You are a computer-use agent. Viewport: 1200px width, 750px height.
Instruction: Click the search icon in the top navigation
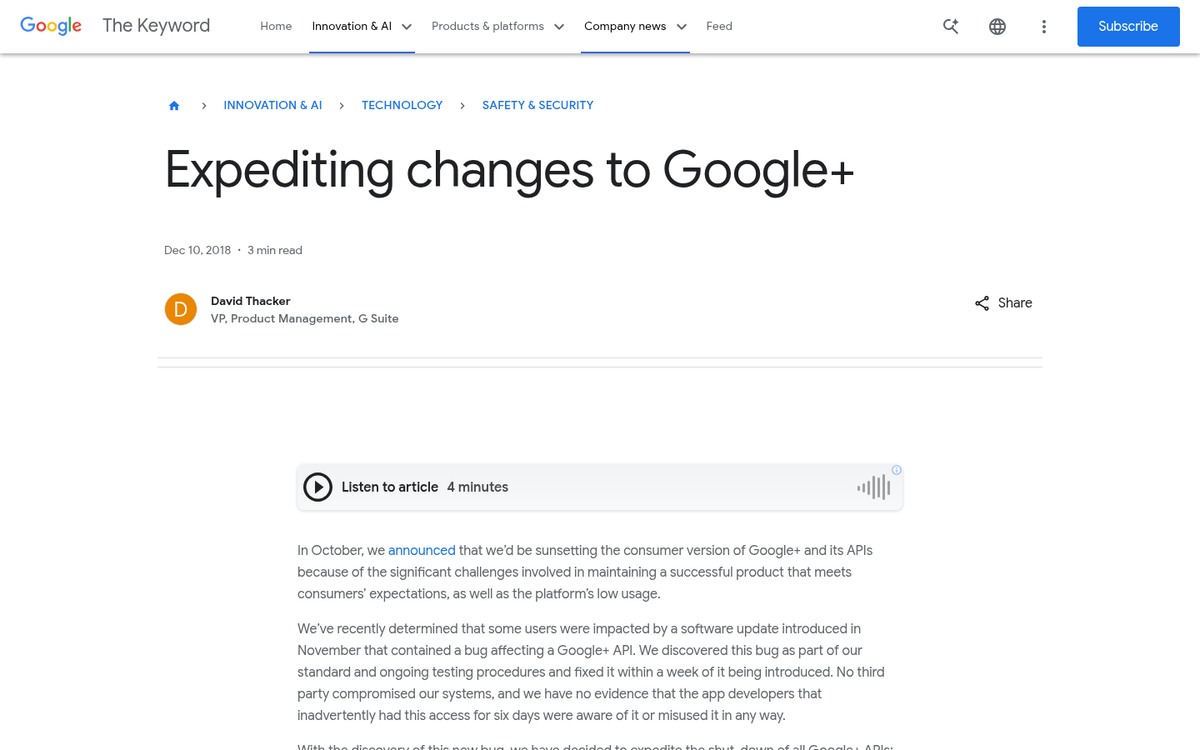click(x=950, y=26)
